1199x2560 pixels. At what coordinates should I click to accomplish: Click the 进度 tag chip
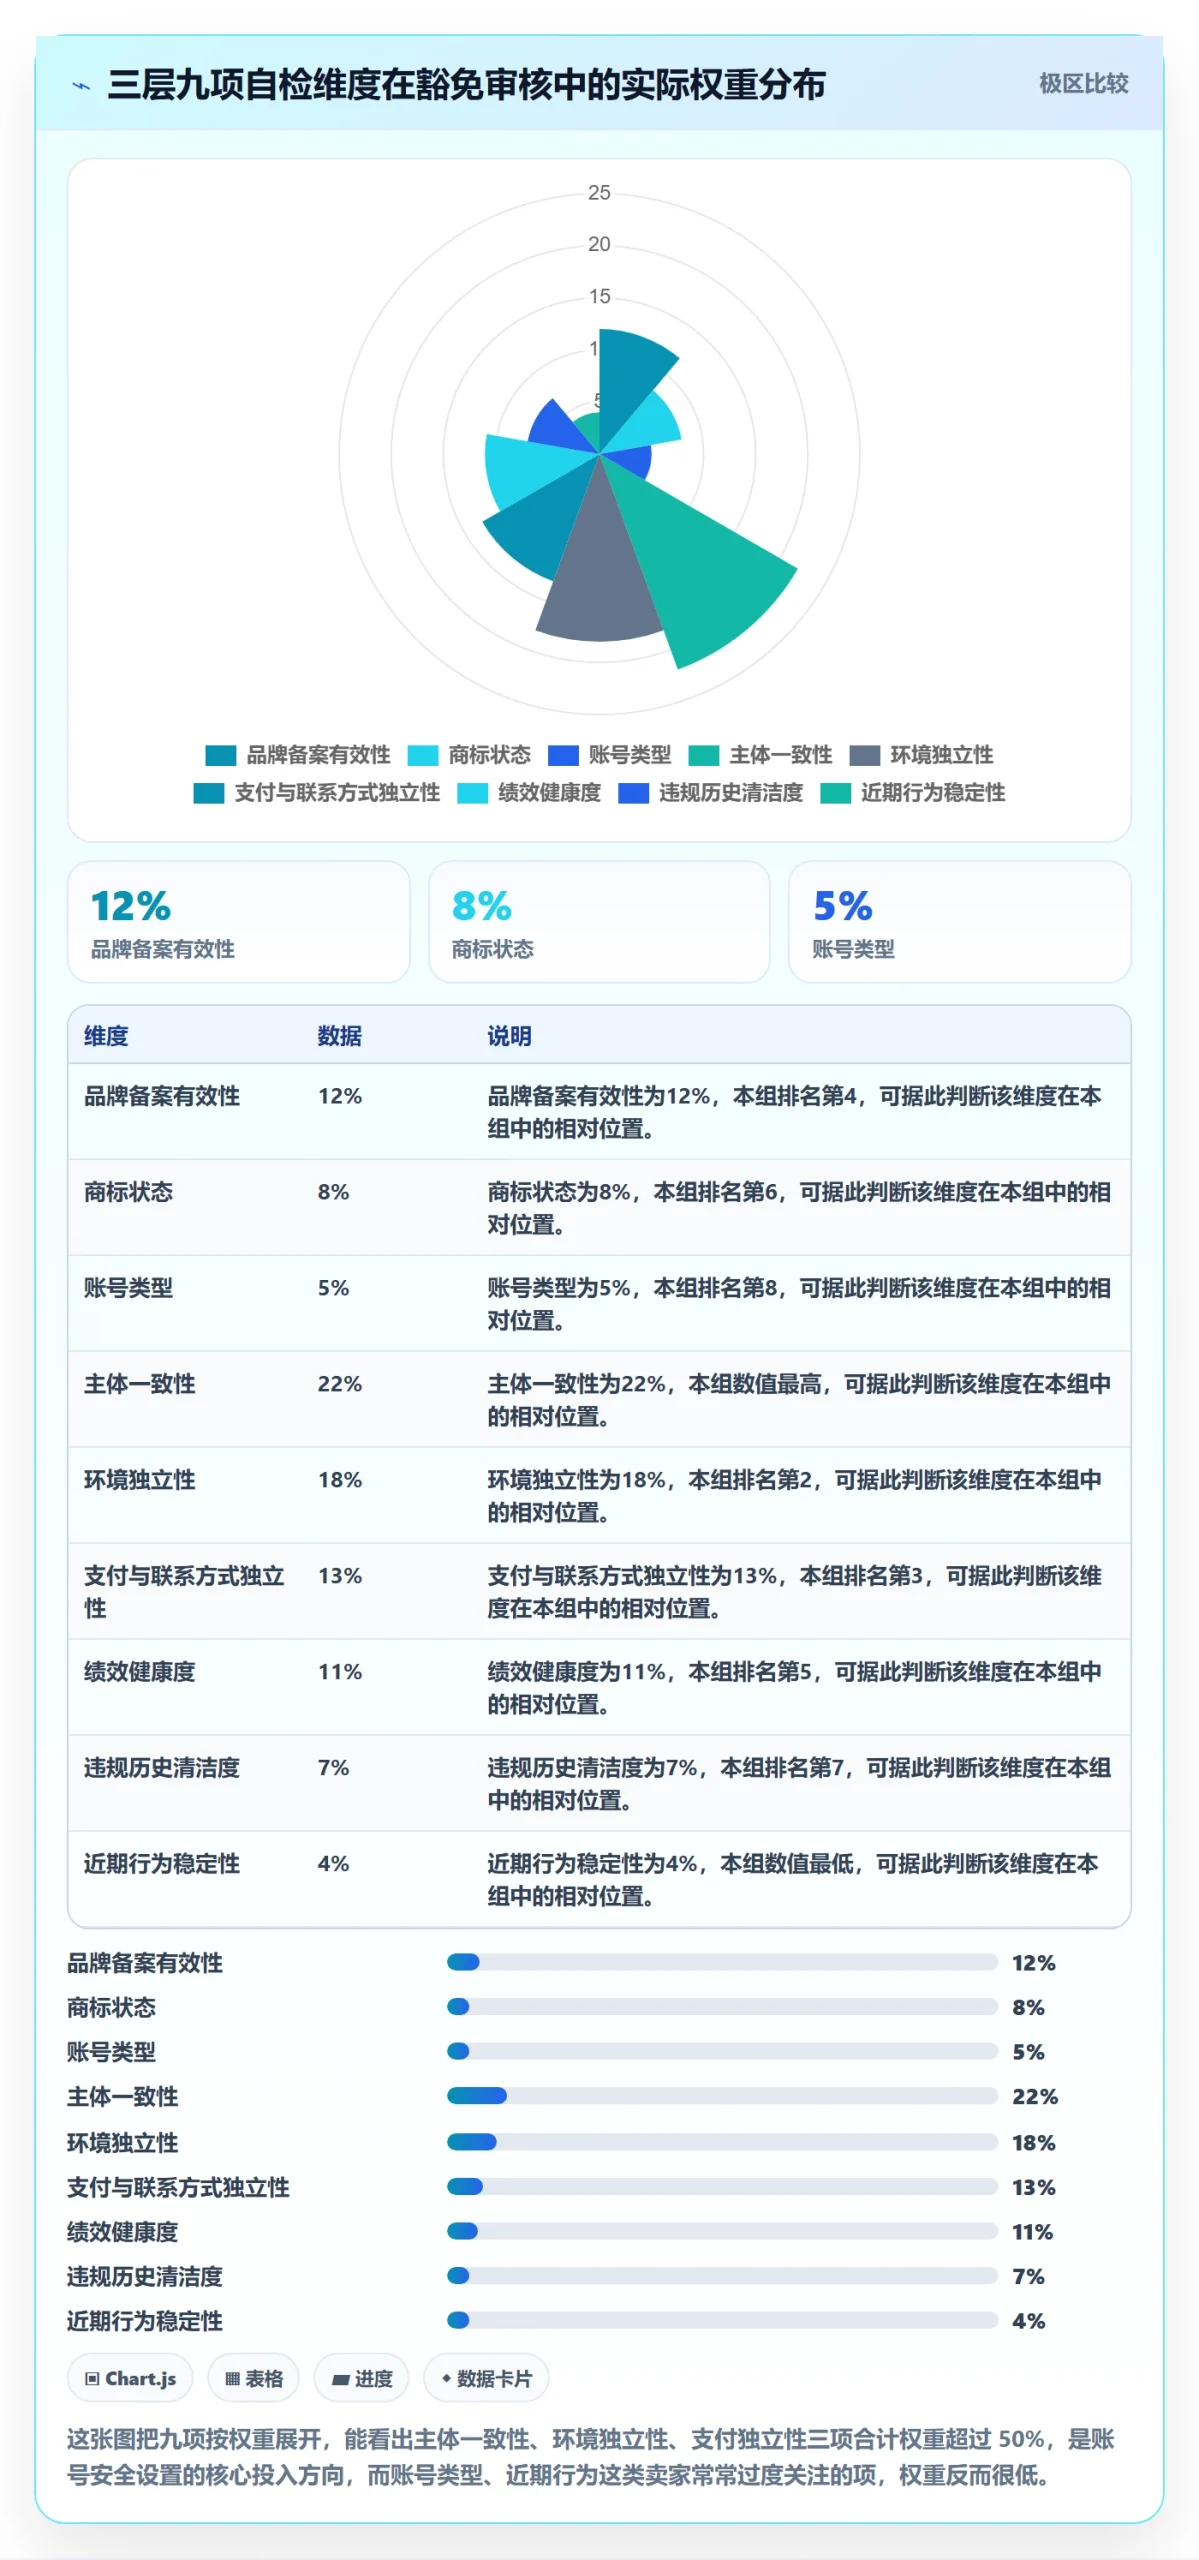[x=361, y=2378]
